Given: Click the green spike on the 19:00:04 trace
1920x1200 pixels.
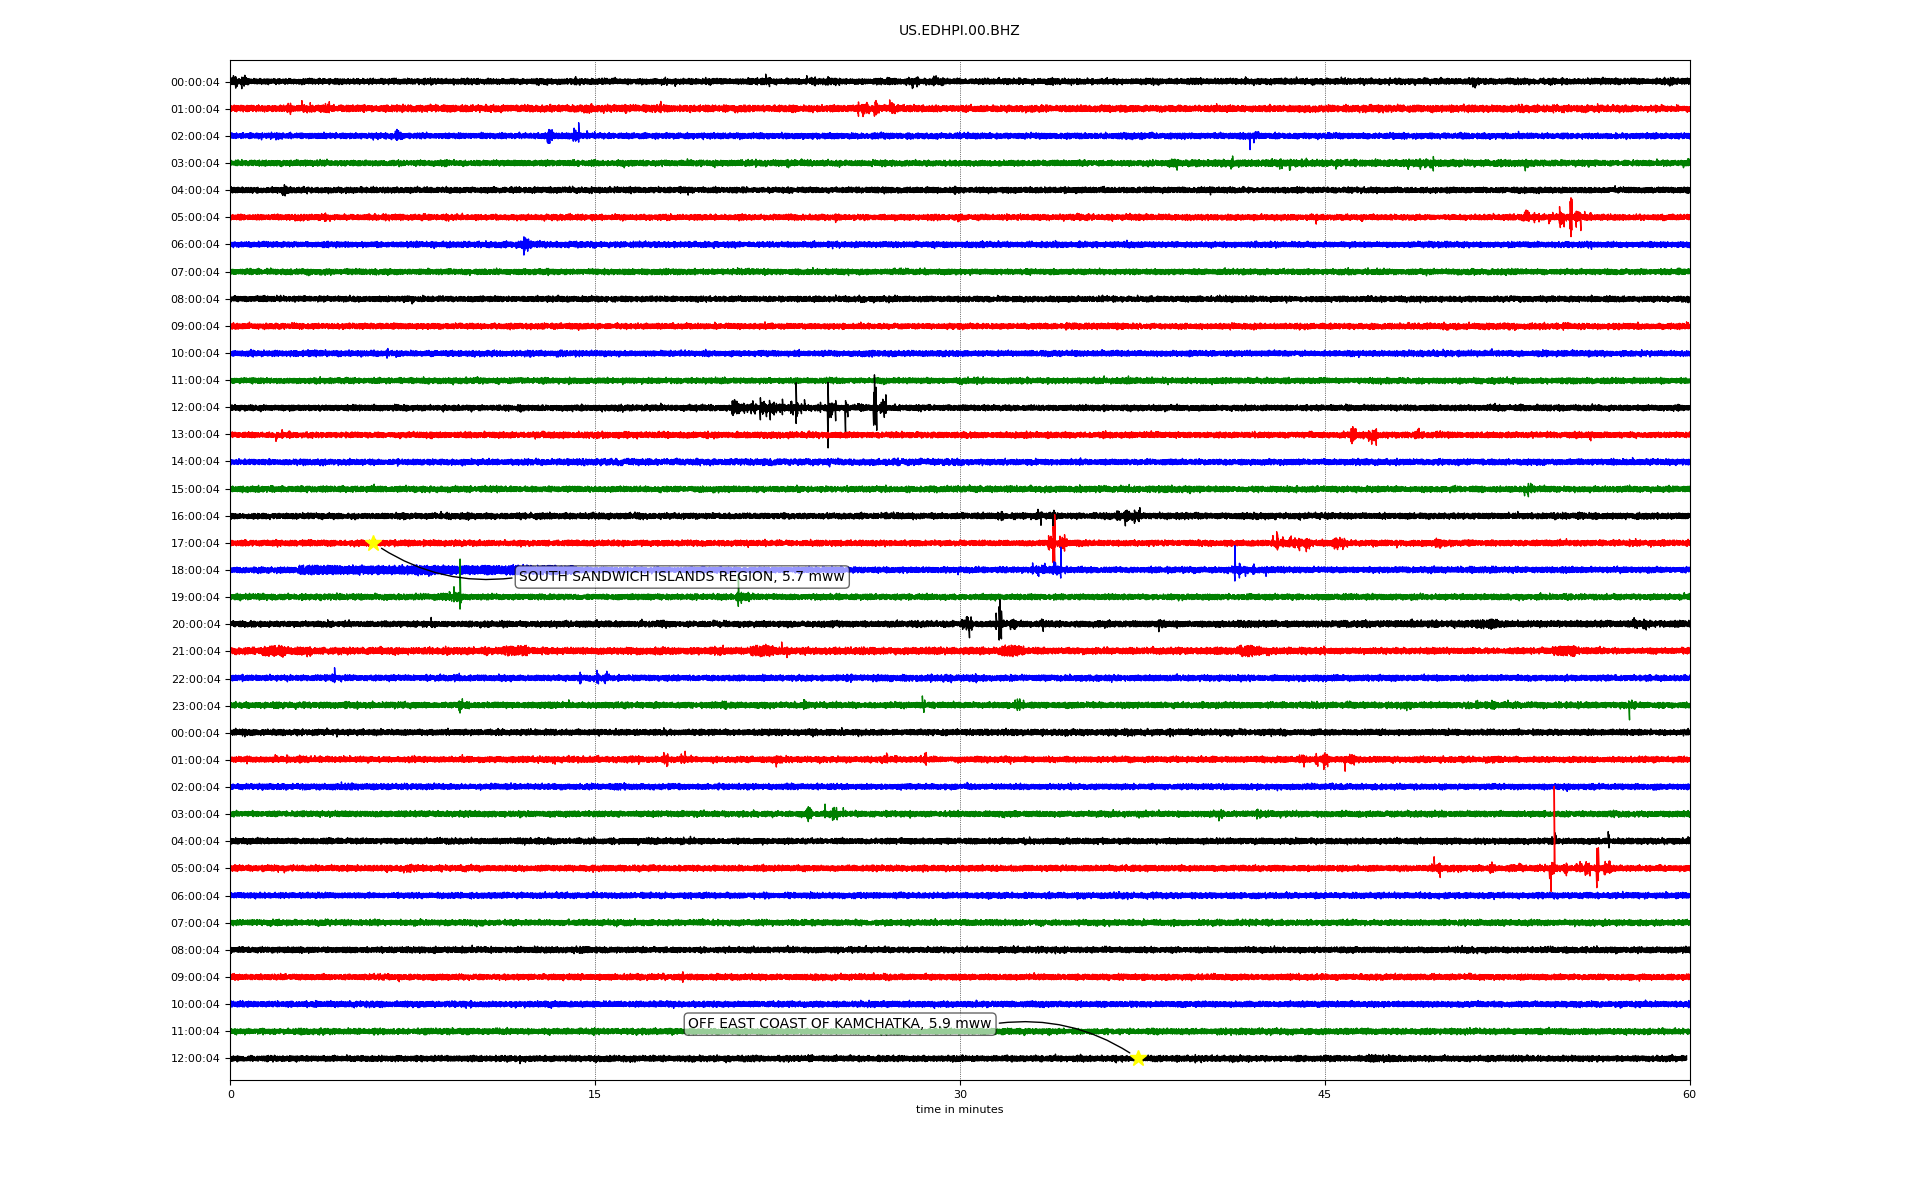Looking at the screenshot, I should tap(460, 588).
